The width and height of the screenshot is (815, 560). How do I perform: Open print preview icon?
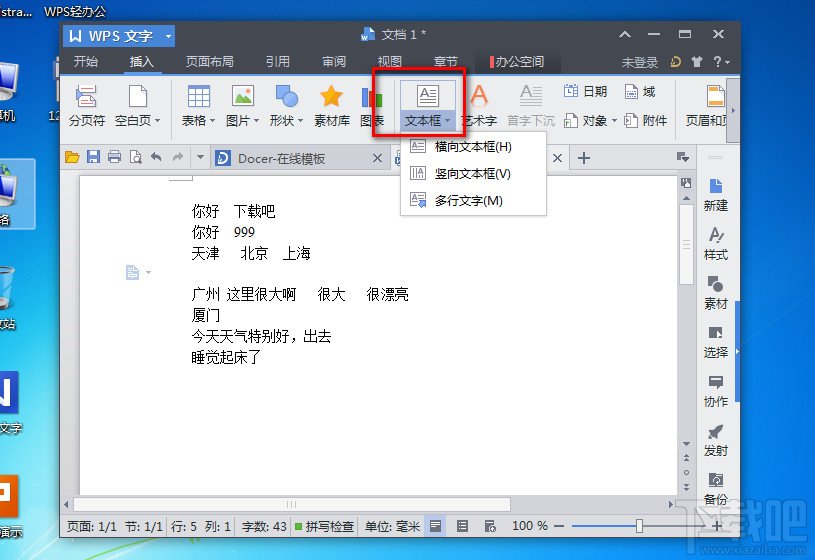136,157
